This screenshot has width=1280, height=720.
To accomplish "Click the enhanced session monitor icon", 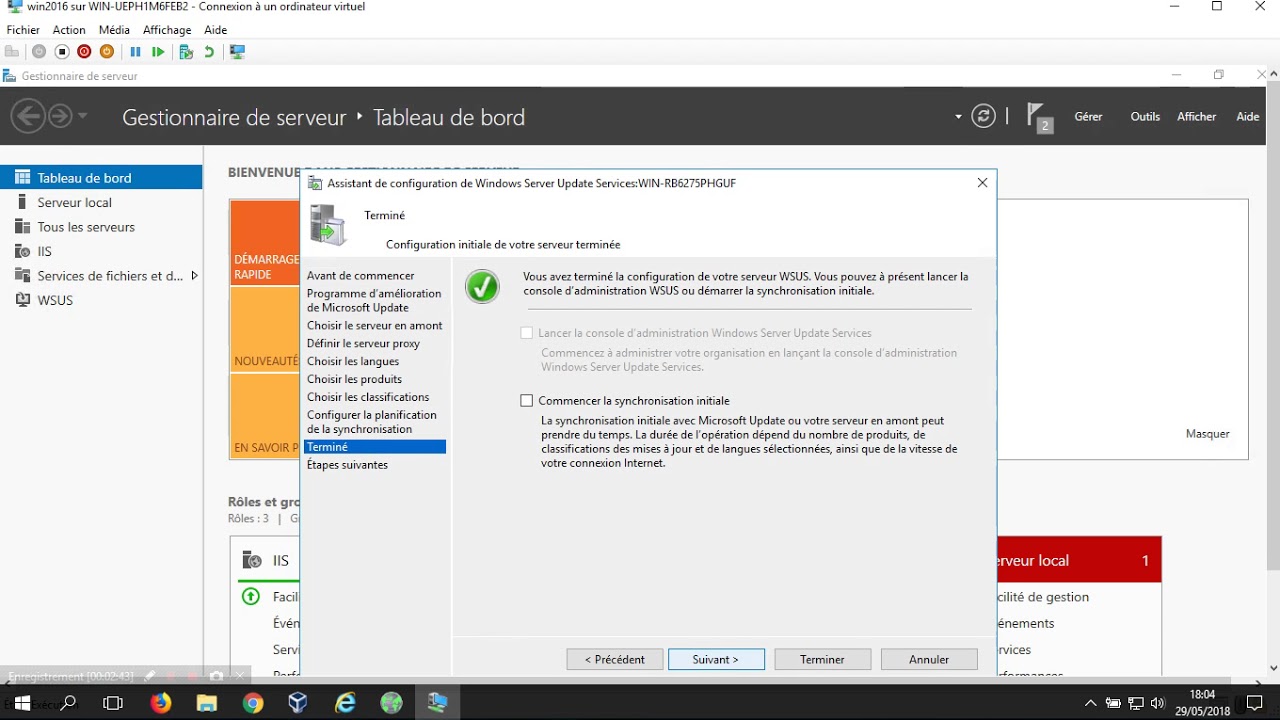I will coord(237,52).
